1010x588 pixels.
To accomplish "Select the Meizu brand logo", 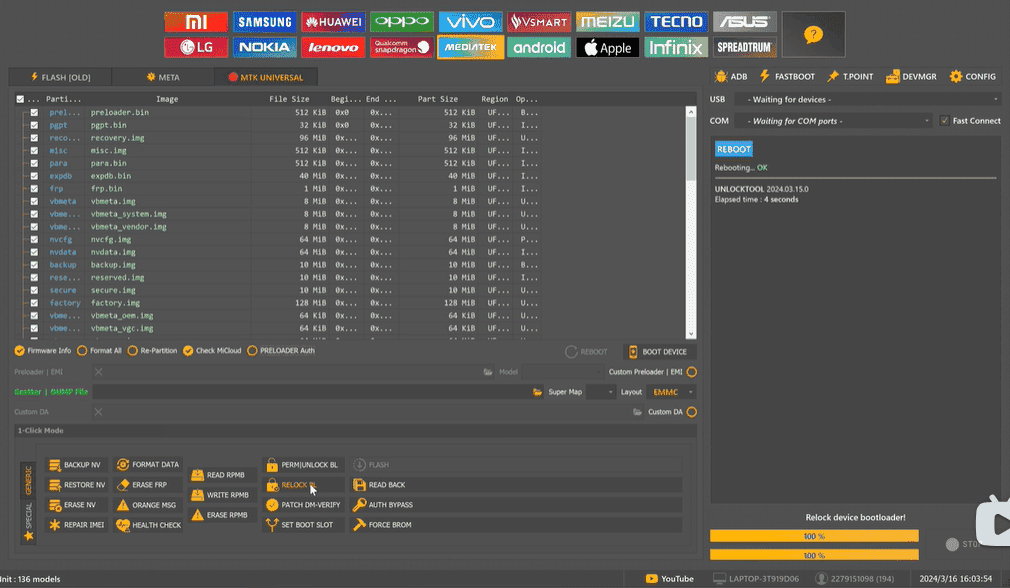I will point(607,22).
